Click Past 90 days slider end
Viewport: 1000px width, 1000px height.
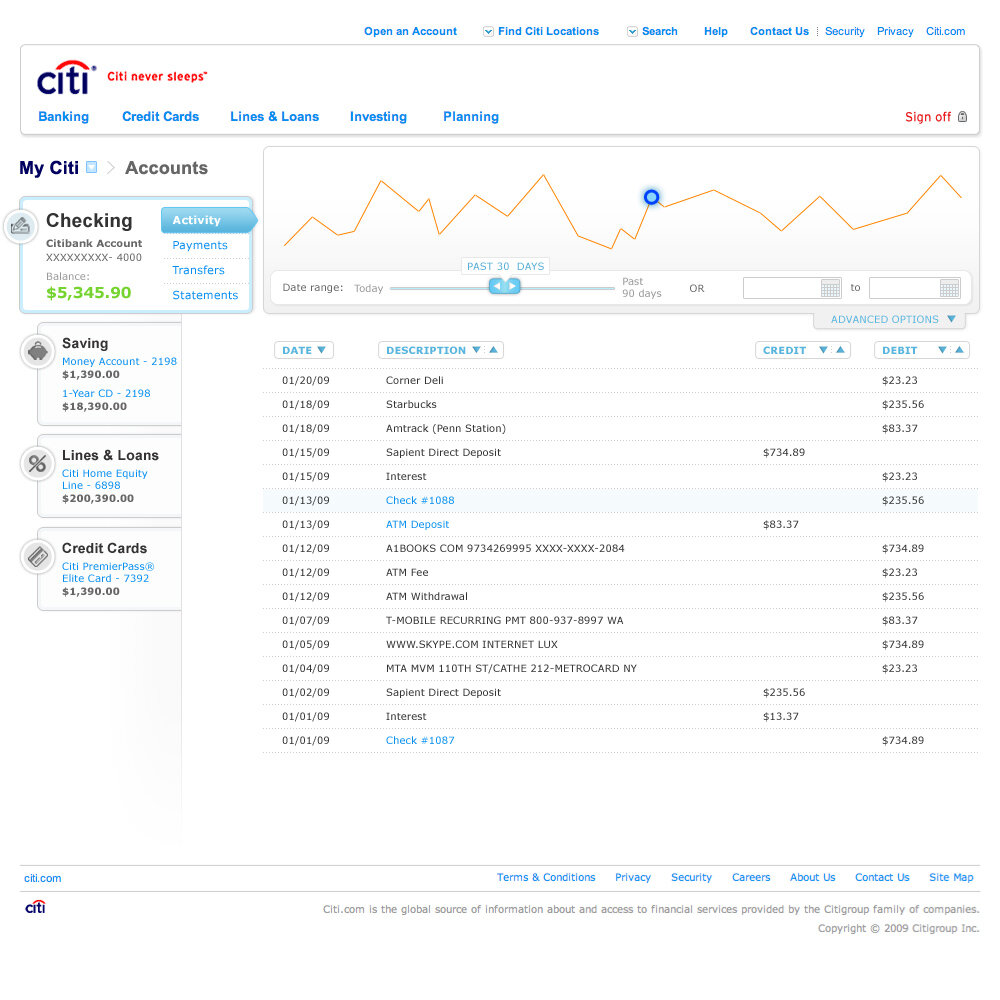tap(642, 288)
